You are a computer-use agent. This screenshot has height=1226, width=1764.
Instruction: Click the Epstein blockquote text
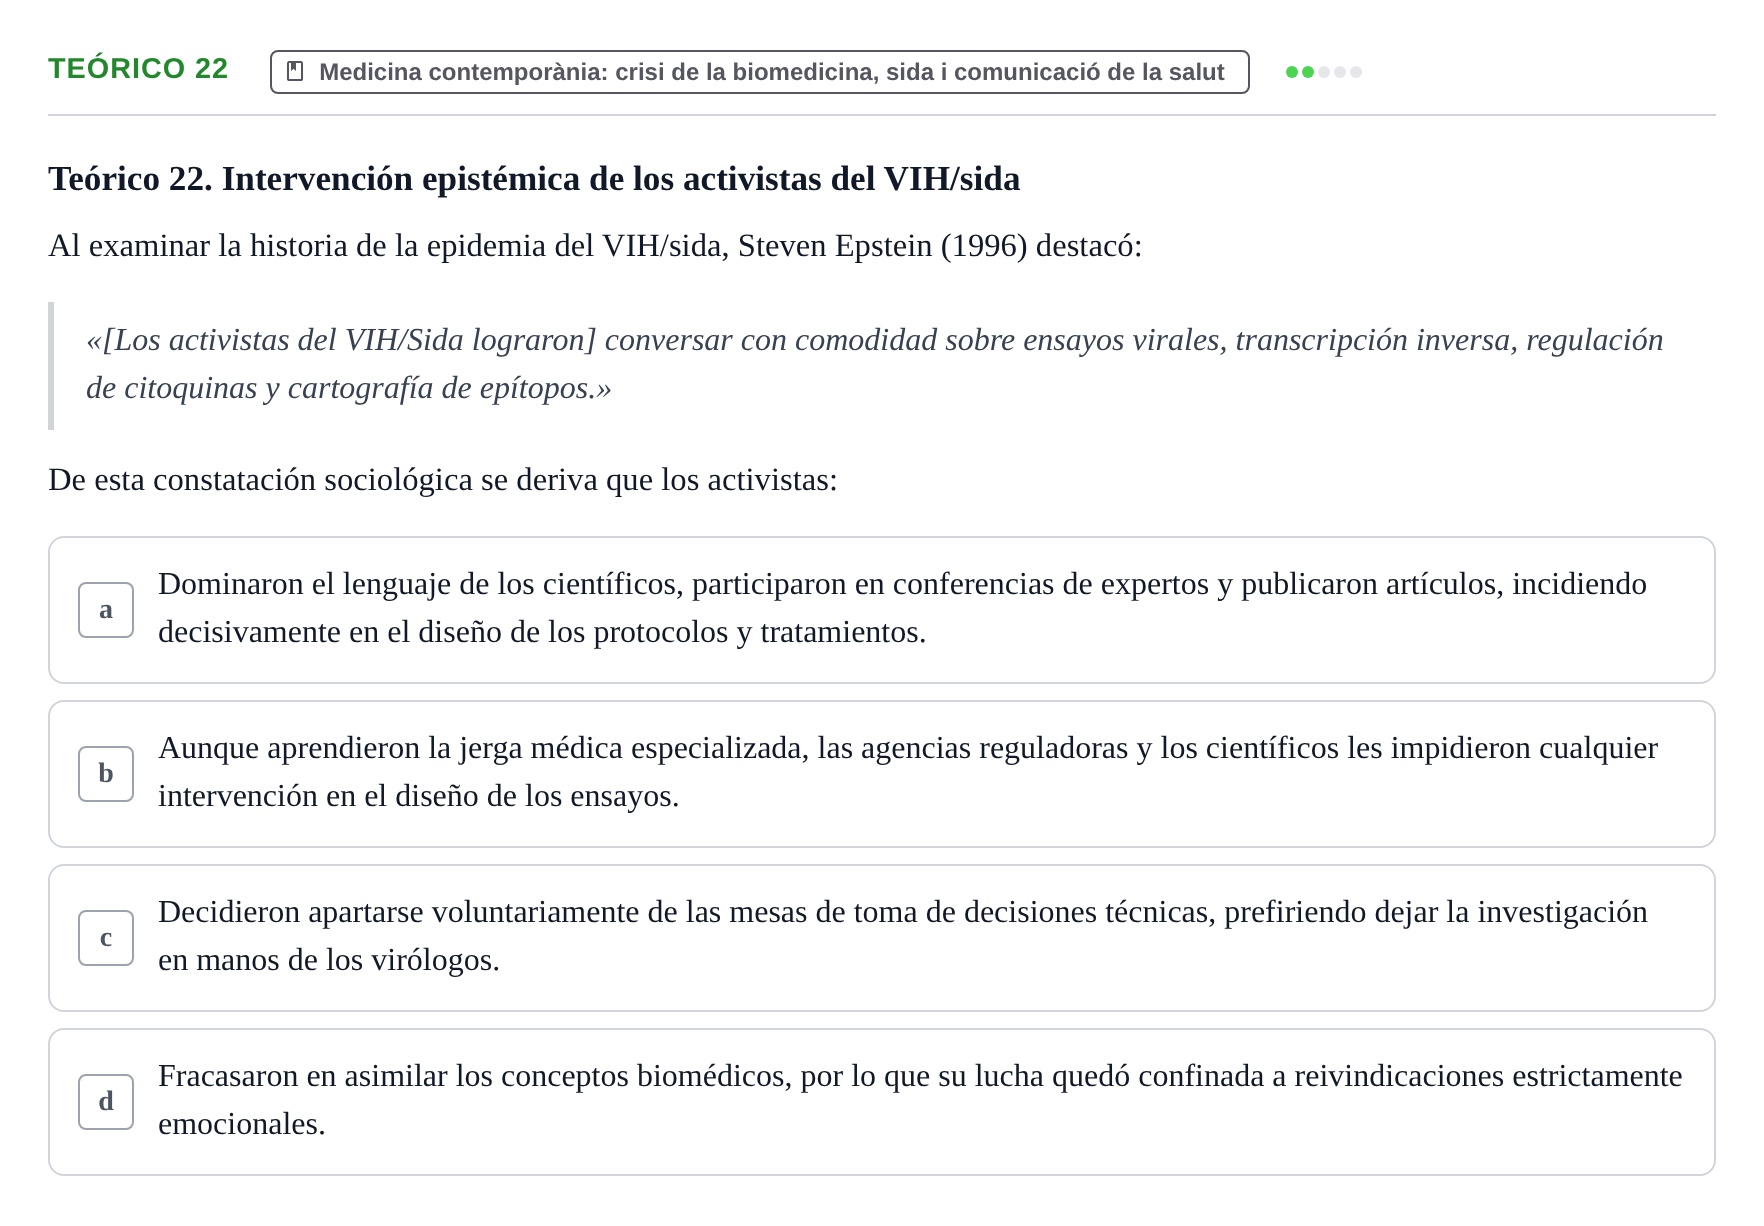point(874,364)
